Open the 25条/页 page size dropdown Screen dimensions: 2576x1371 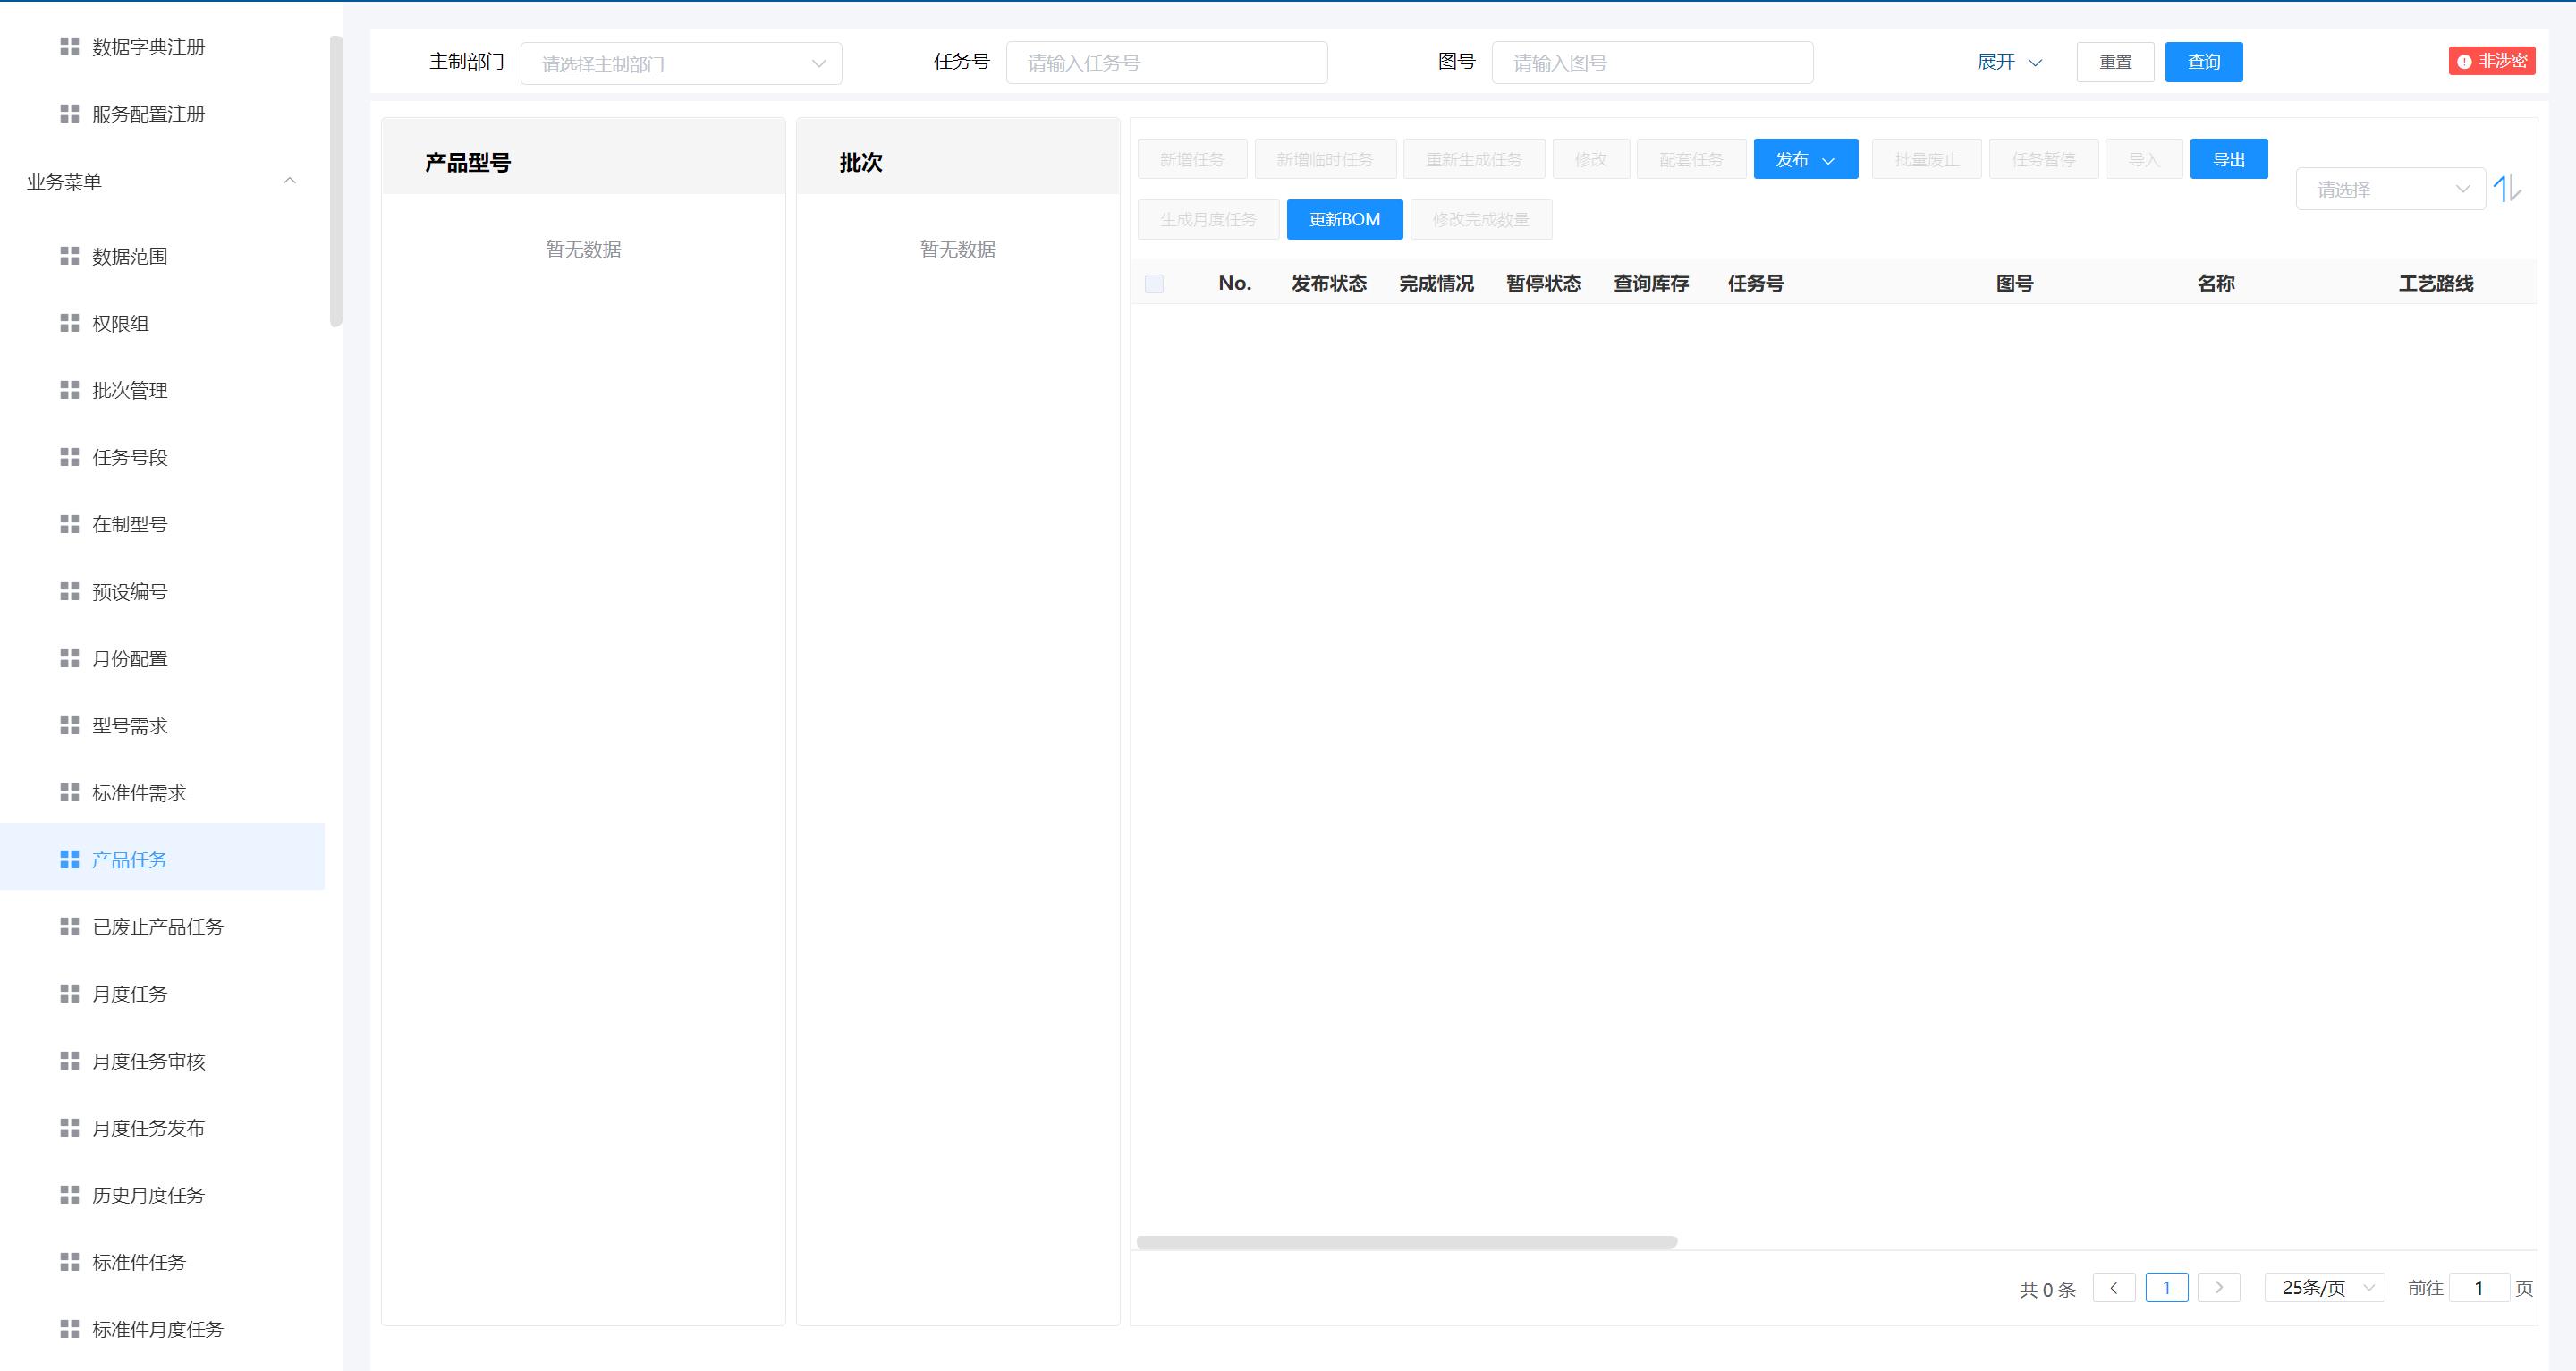coord(2324,1287)
